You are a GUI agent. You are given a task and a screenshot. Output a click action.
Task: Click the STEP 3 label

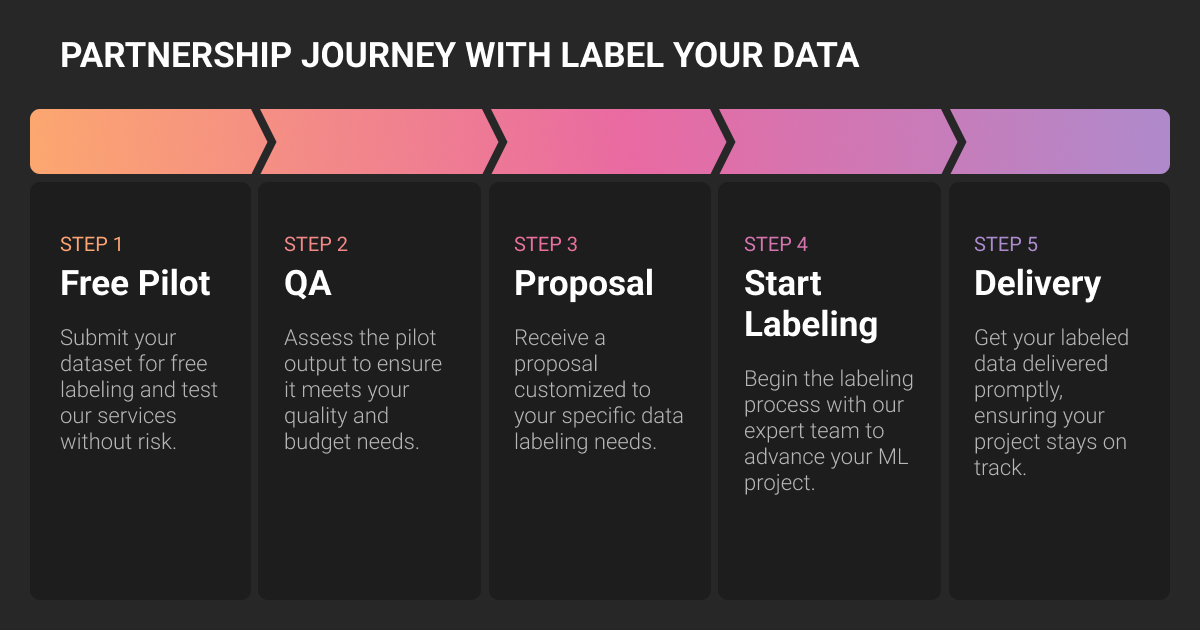point(546,244)
